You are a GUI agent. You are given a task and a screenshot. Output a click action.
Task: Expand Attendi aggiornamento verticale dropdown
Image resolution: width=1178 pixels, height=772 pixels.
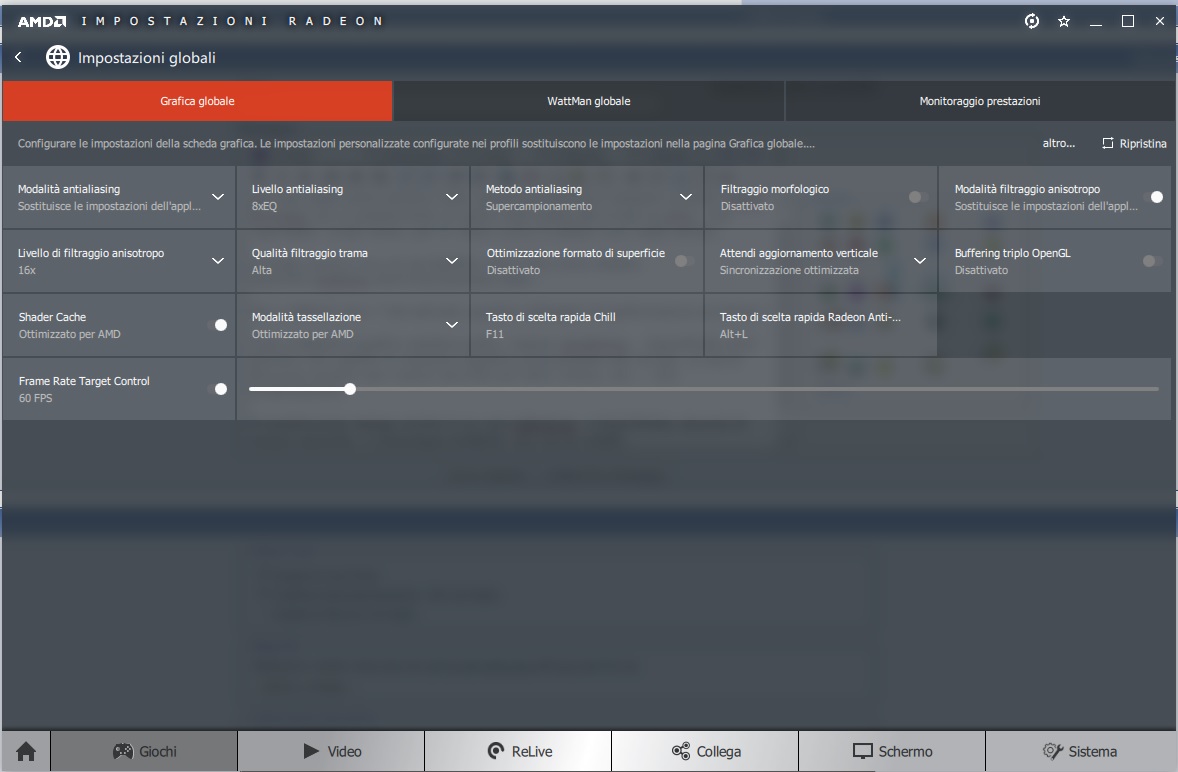920,261
